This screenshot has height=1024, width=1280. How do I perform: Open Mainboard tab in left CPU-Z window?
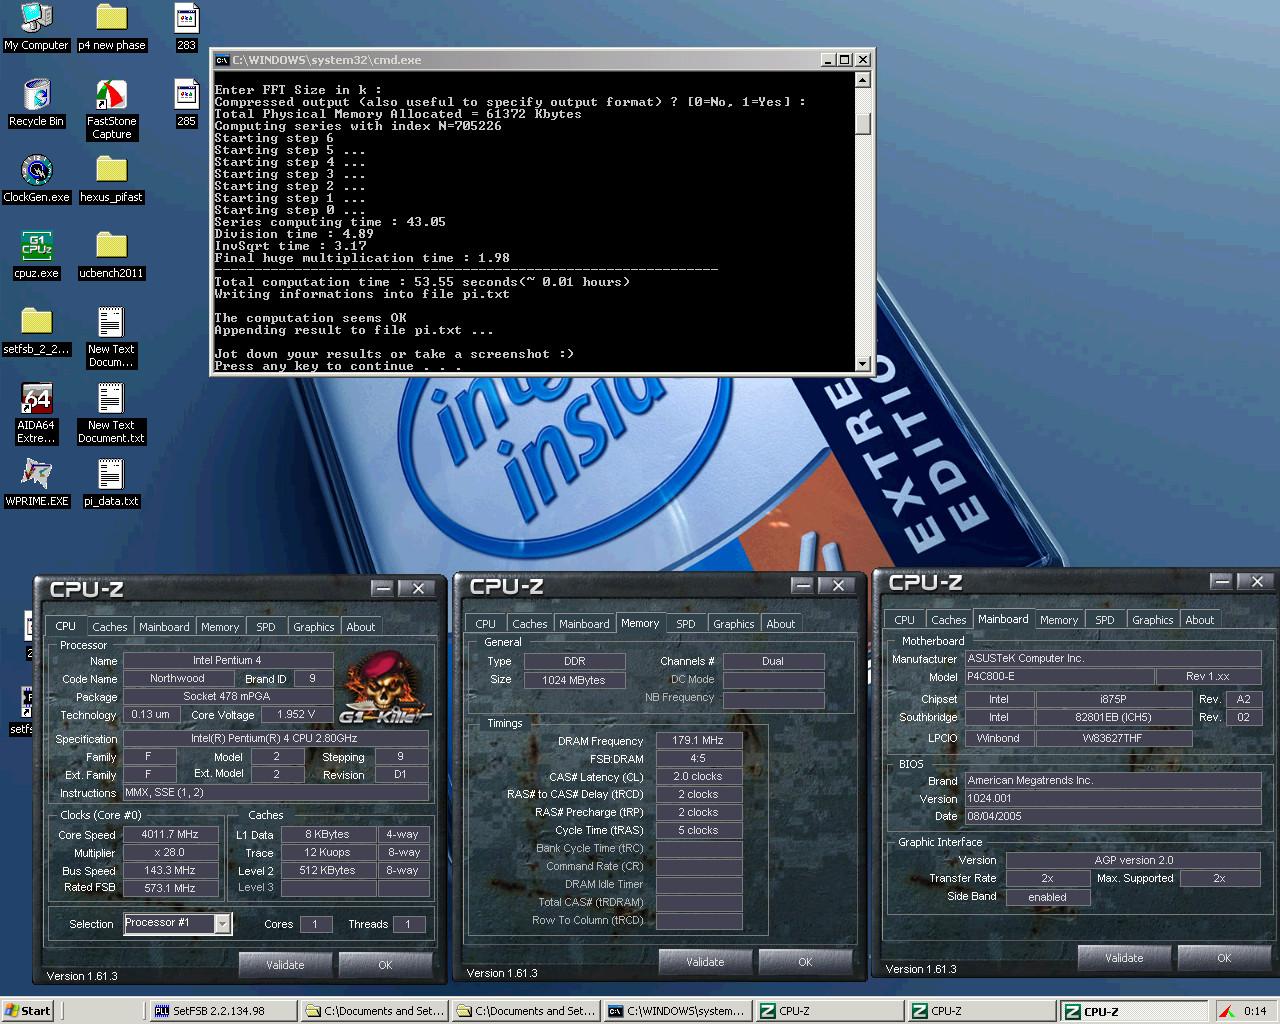[164, 627]
